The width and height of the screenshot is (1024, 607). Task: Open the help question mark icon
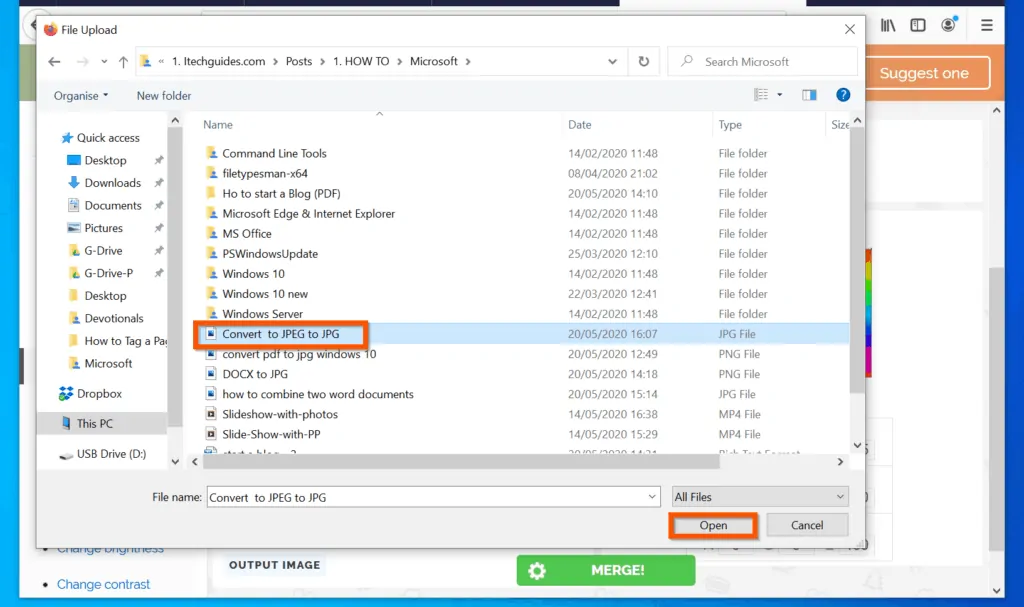click(x=843, y=95)
